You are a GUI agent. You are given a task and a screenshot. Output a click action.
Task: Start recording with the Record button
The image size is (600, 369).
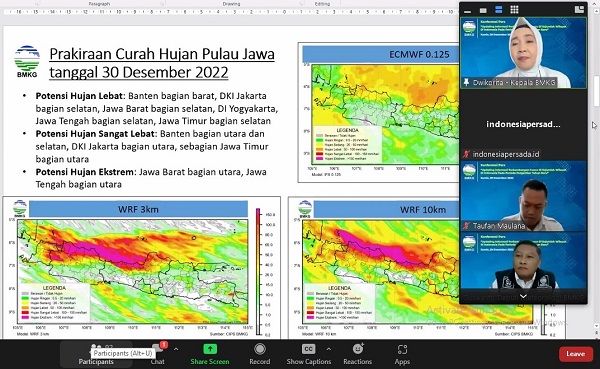pos(260,354)
